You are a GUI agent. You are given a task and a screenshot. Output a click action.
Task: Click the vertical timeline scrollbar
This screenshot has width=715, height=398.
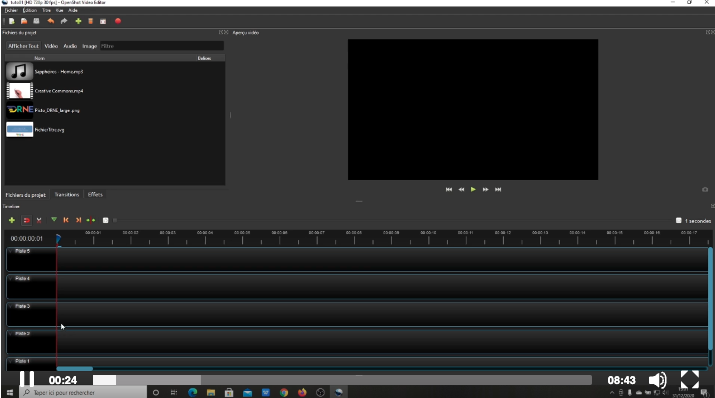pyautogui.click(x=710, y=299)
